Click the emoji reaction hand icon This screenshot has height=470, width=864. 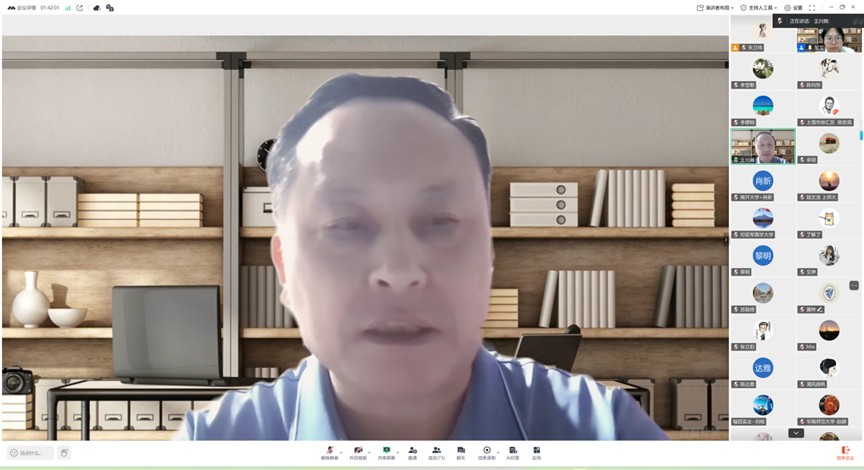click(65, 453)
